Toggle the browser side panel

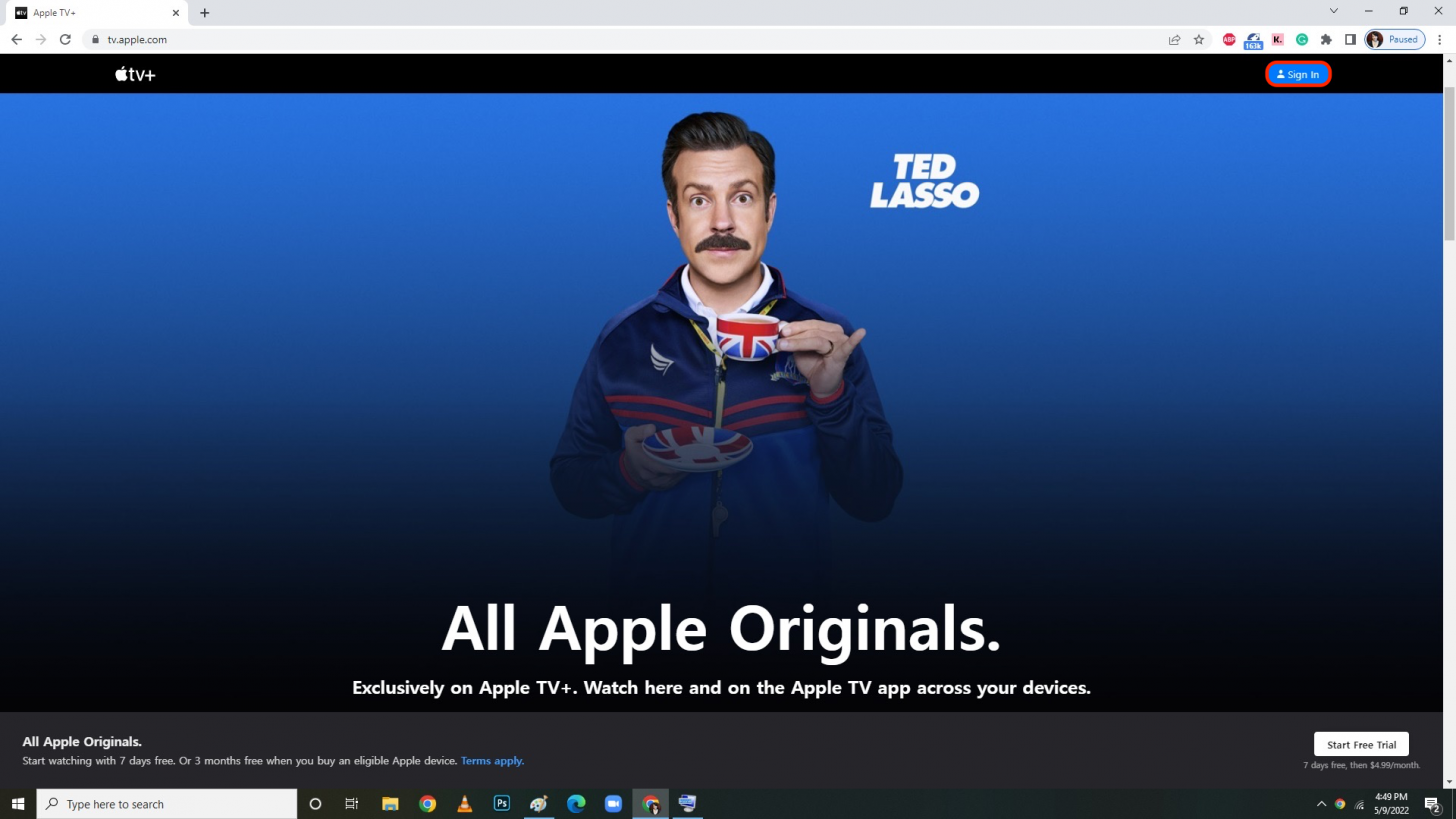(x=1350, y=40)
